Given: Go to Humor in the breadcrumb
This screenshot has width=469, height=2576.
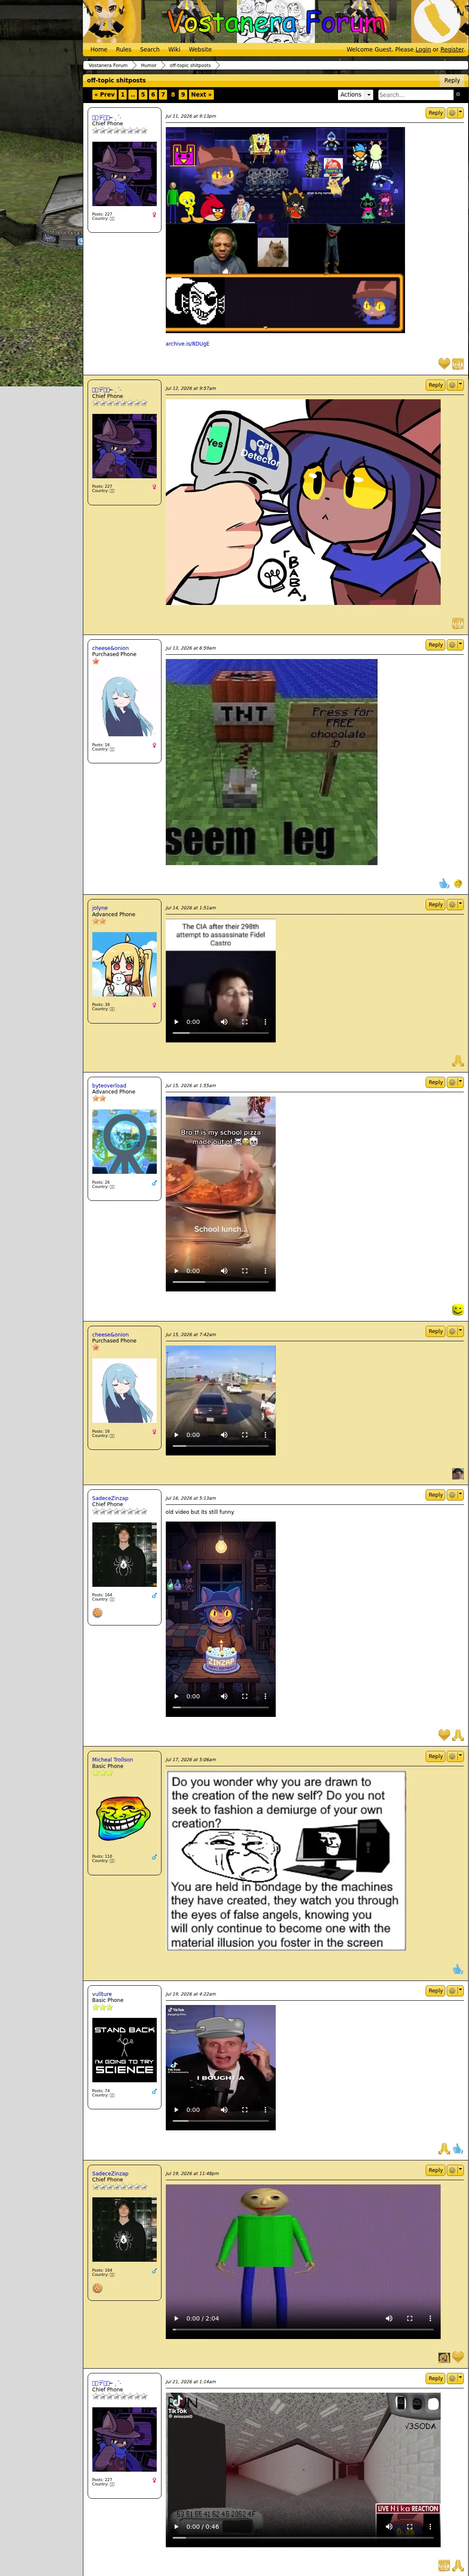Looking at the screenshot, I should pos(148,65).
